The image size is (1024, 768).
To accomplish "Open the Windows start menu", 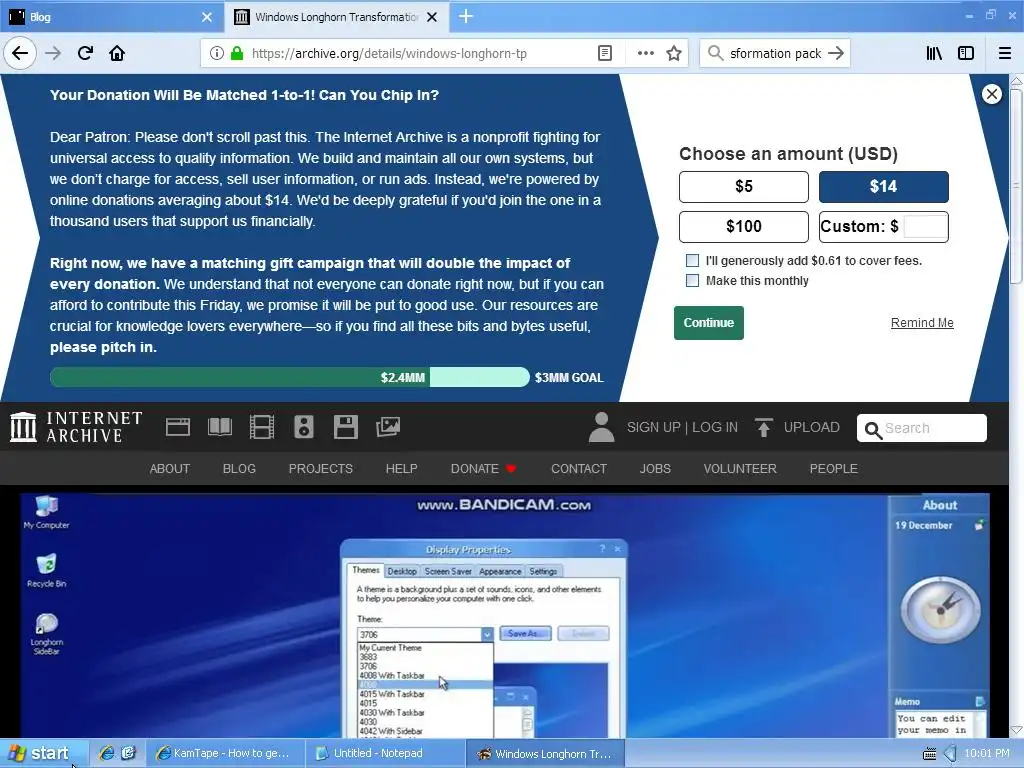I will click(44, 753).
